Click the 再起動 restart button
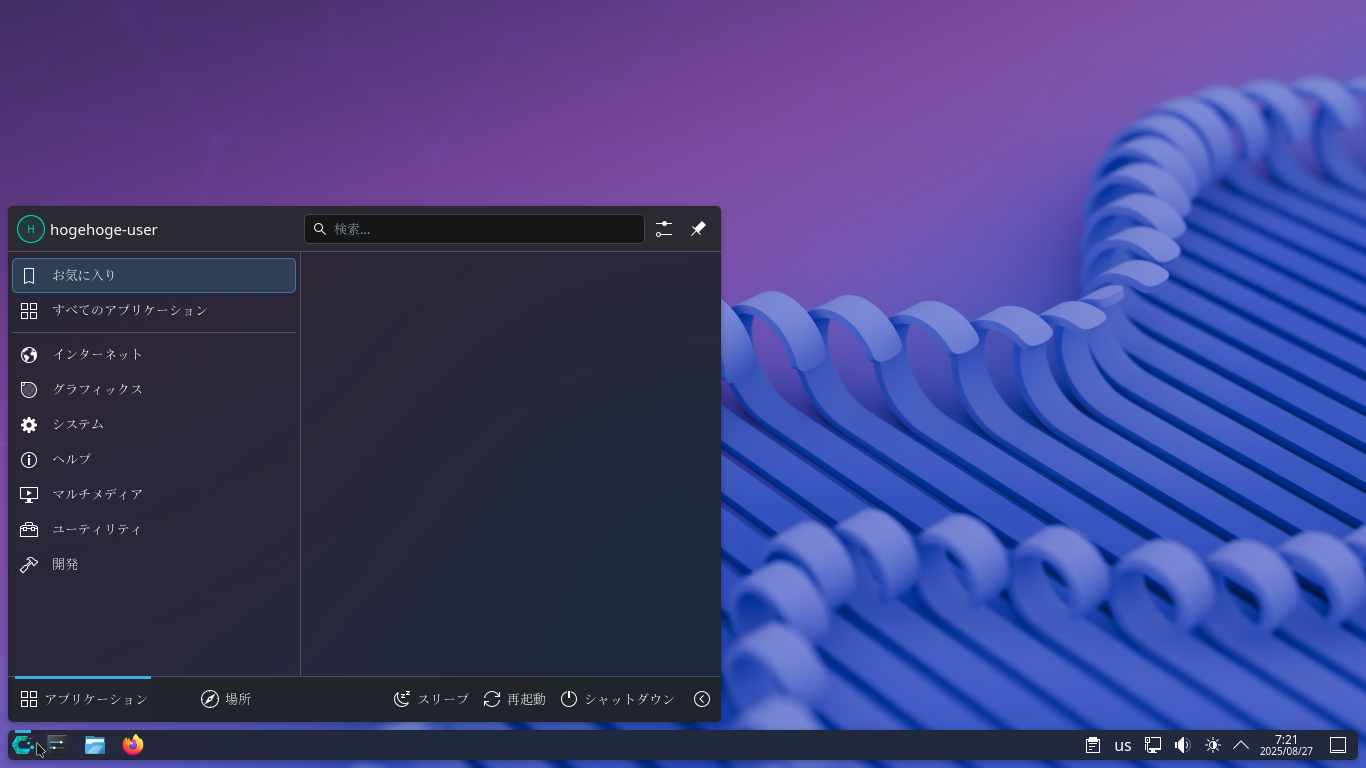1366x768 pixels. 514,699
